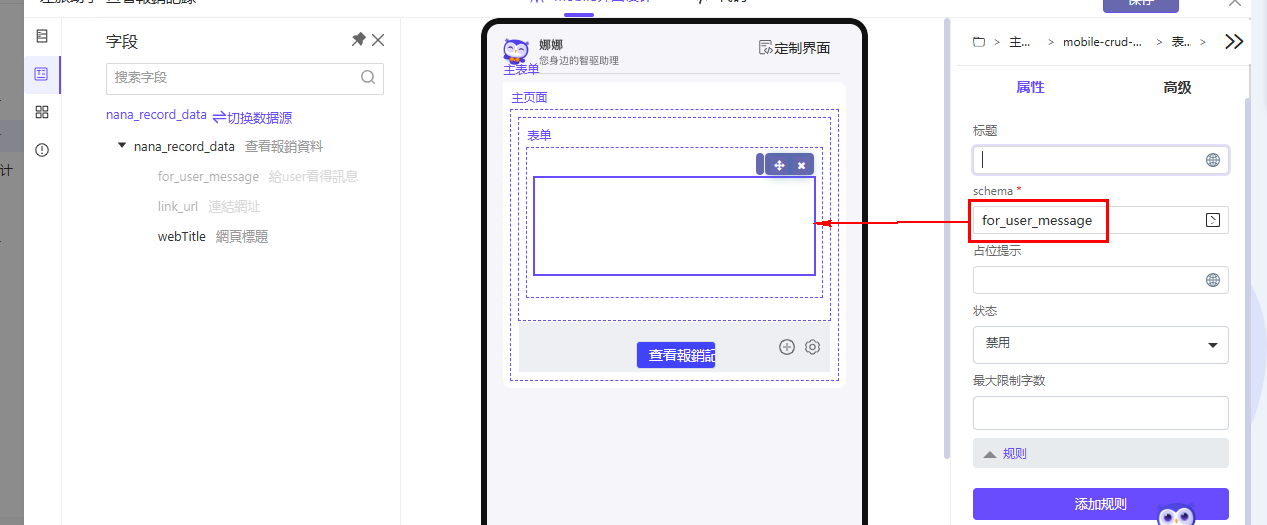
Task: Open the 状态 dropdown showing 禁用
Action: [x=1100, y=344]
